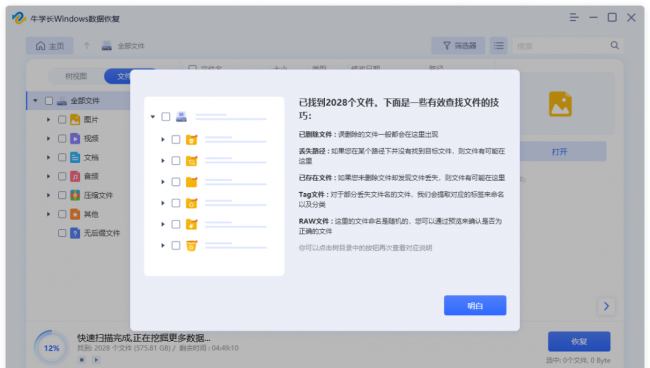Click the drive icon in dialog illustration
The height and width of the screenshot is (368, 650).
pos(181,117)
